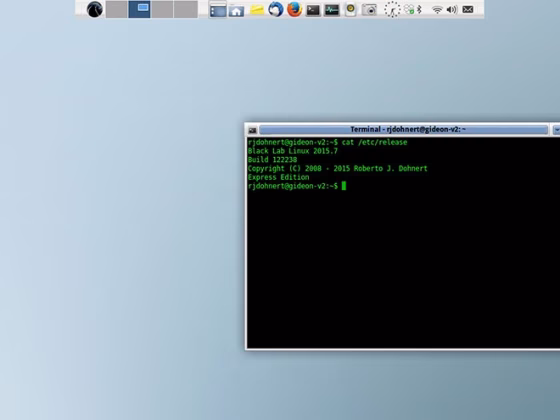Click the Terminal window title bar
This screenshot has height=420, width=560.
coord(404,130)
